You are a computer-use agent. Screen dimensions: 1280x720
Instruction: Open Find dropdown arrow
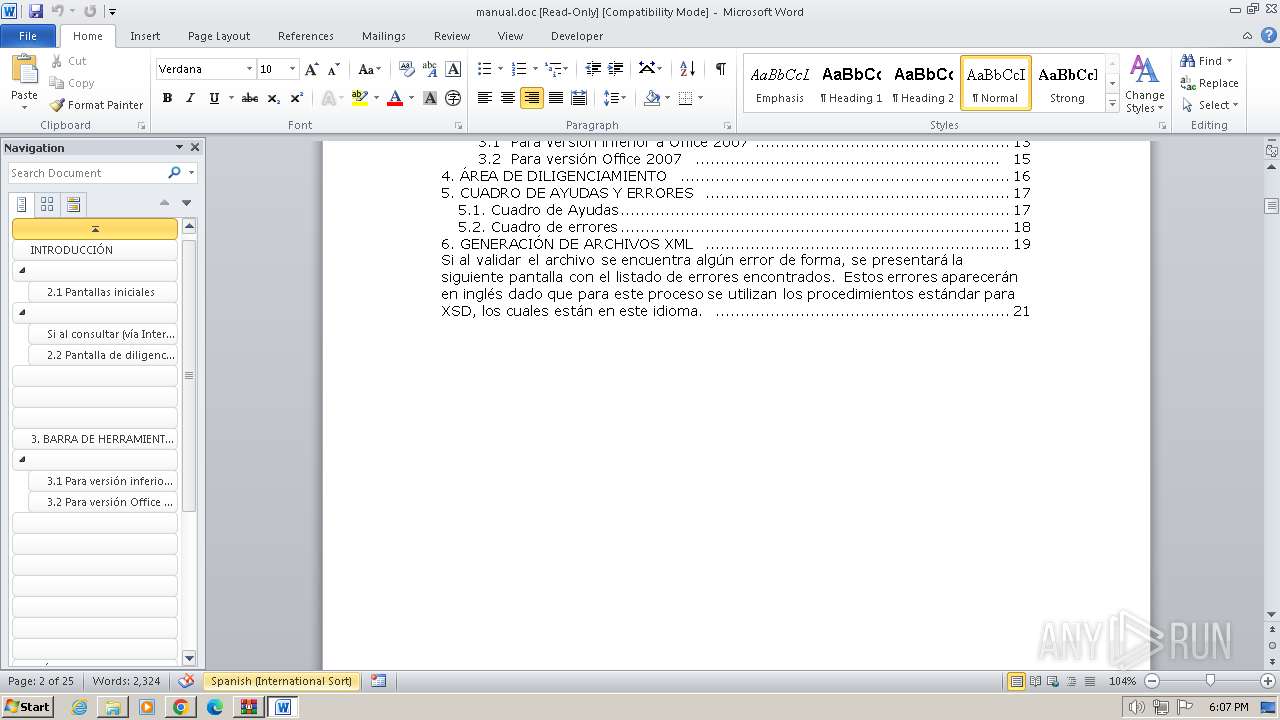(x=1230, y=61)
